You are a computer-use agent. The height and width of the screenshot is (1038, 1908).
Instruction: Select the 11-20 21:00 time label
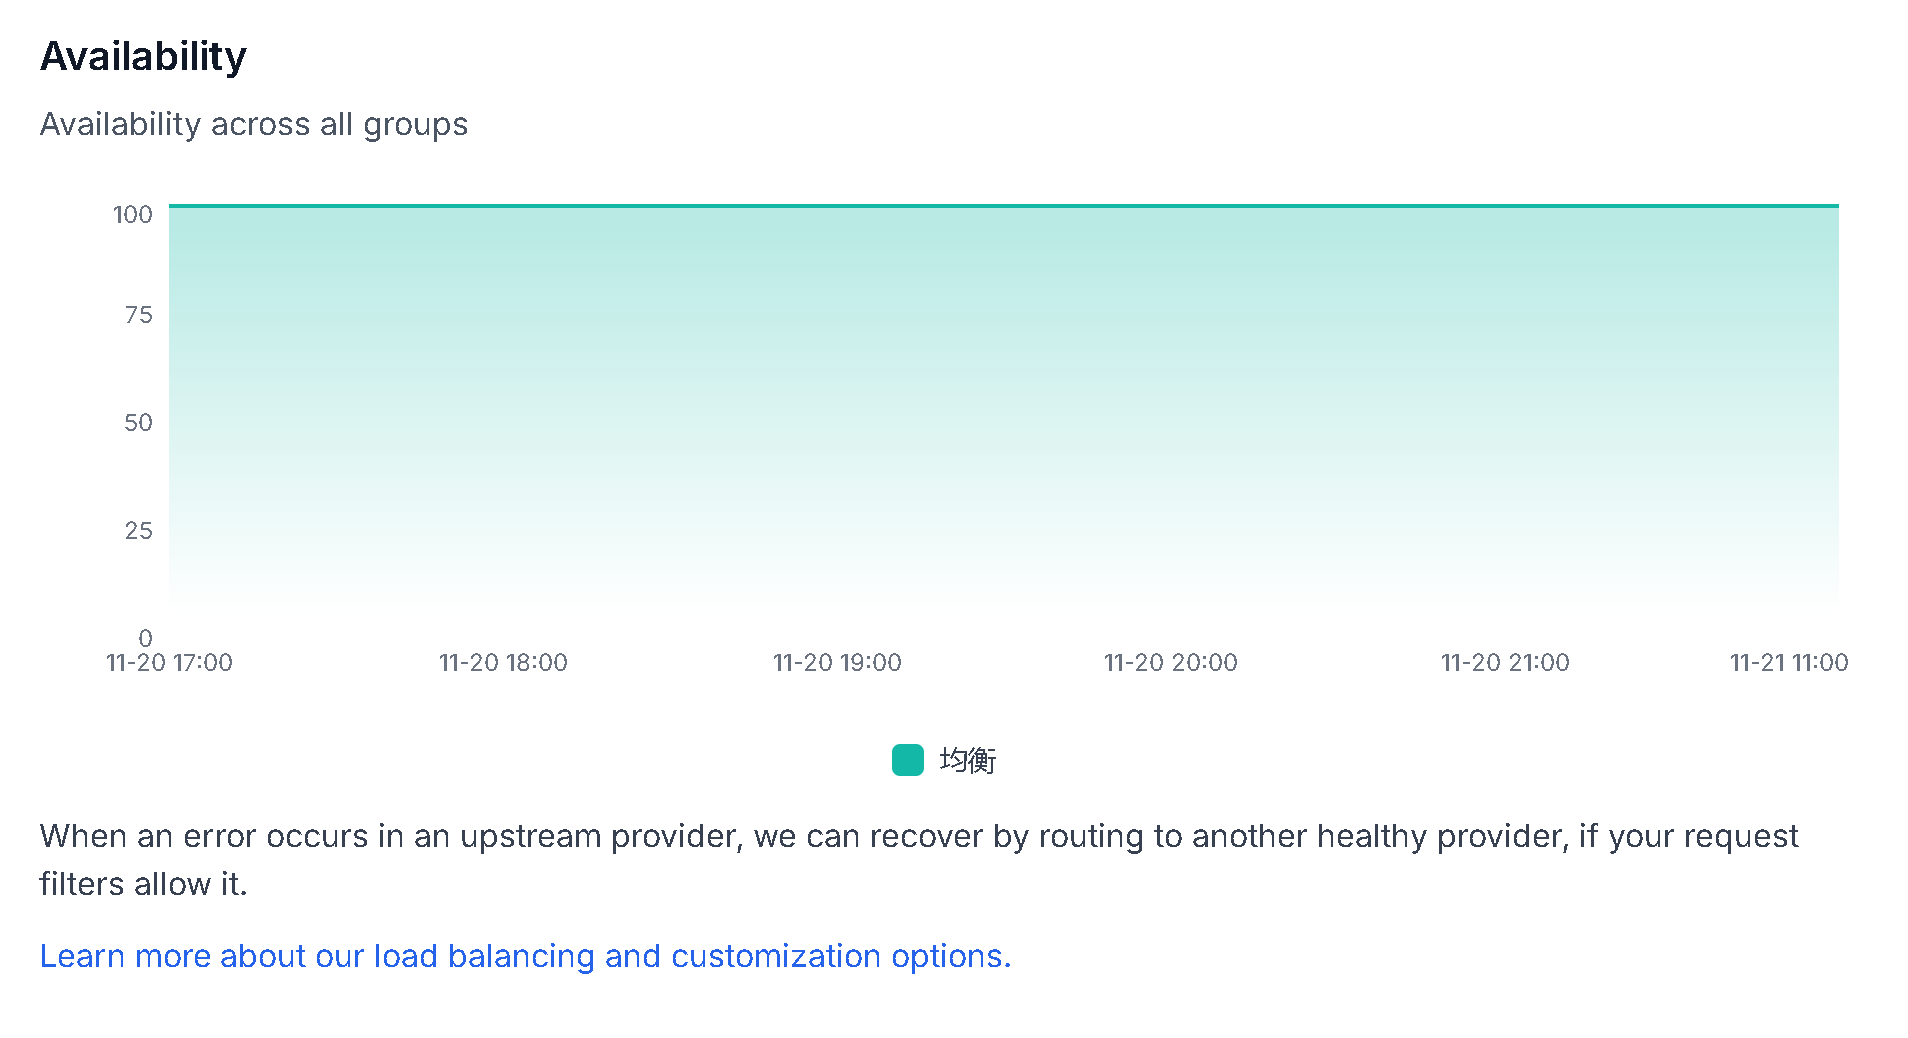(1505, 663)
